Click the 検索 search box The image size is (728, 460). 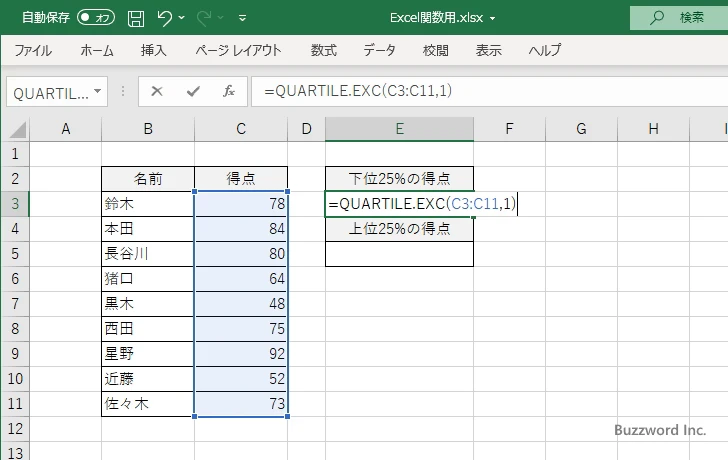679,18
